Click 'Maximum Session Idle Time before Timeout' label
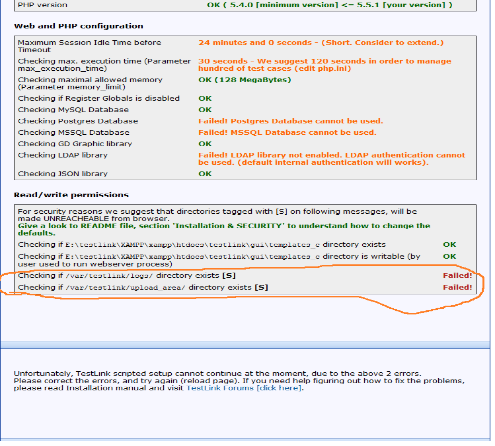Screen dimensions: 495x446 point(89,46)
